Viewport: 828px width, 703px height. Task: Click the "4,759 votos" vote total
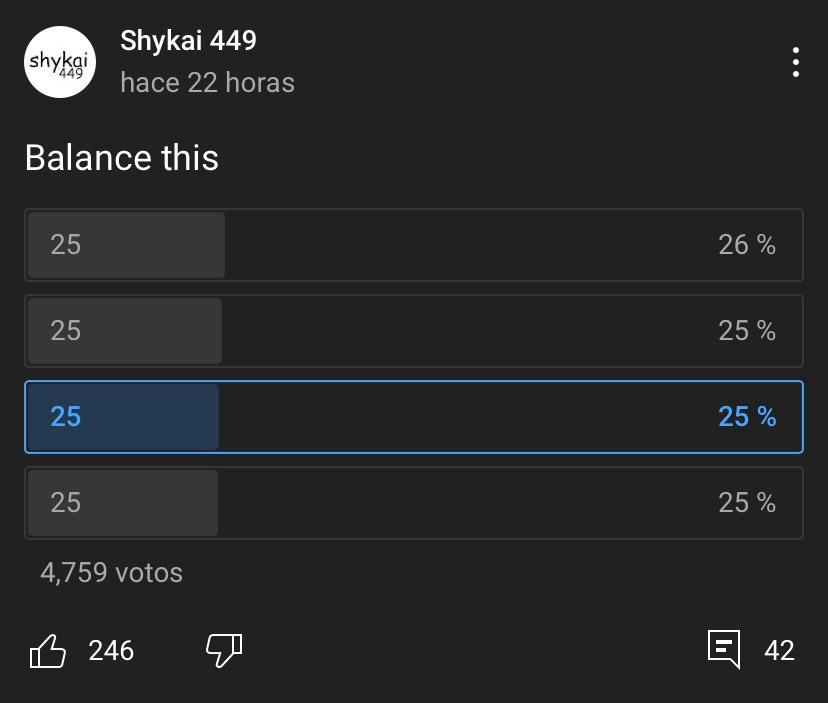[111, 573]
